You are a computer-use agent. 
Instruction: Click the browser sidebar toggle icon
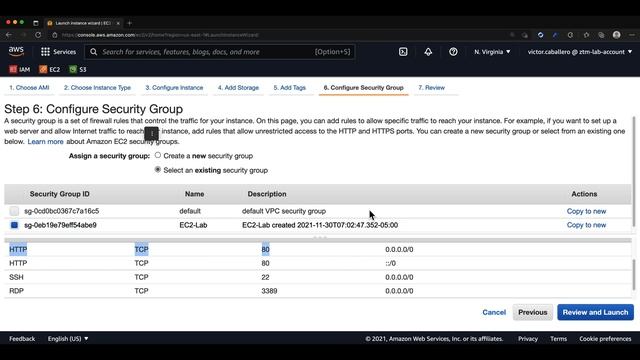[36, 23]
